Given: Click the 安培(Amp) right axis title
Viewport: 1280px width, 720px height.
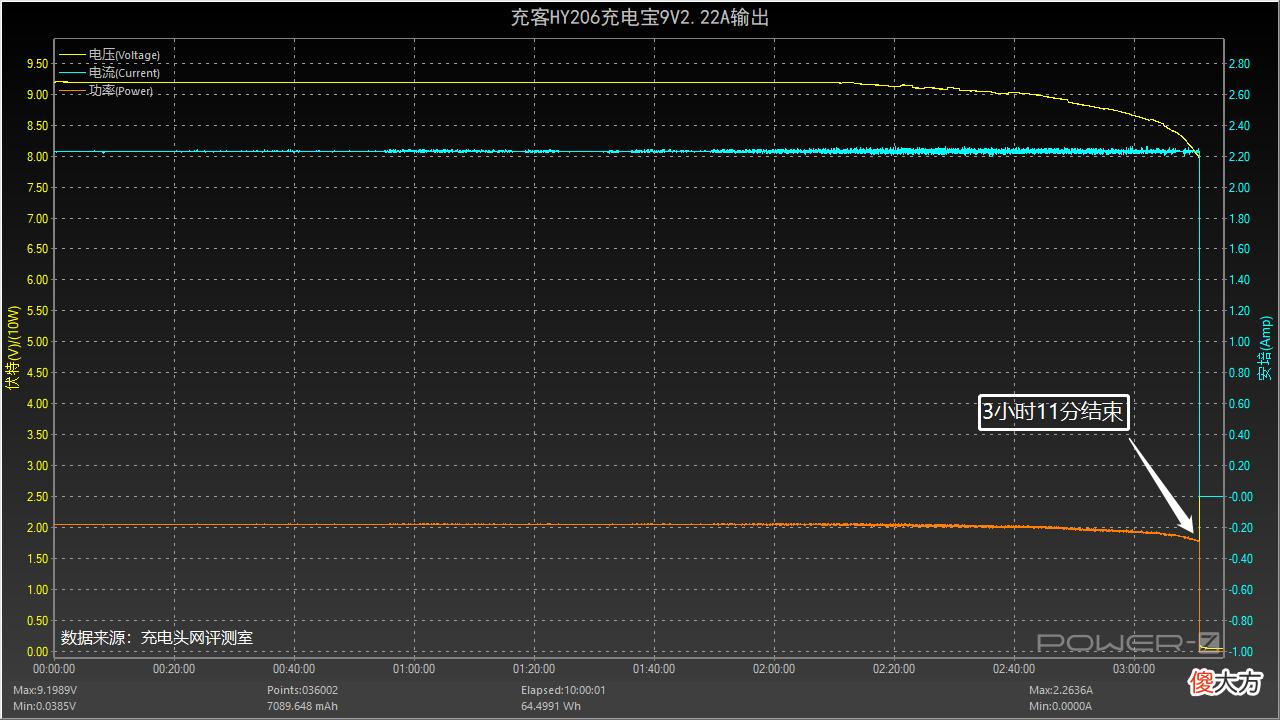Looking at the screenshot, I should coord(1265,348).
